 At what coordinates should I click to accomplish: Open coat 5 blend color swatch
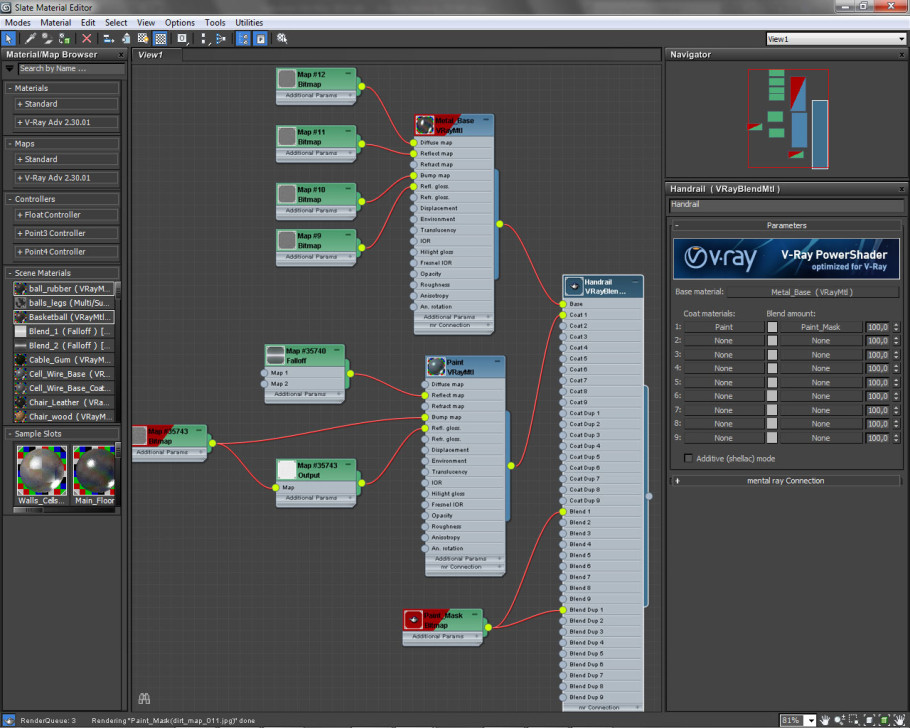click(x=772, y=383)
